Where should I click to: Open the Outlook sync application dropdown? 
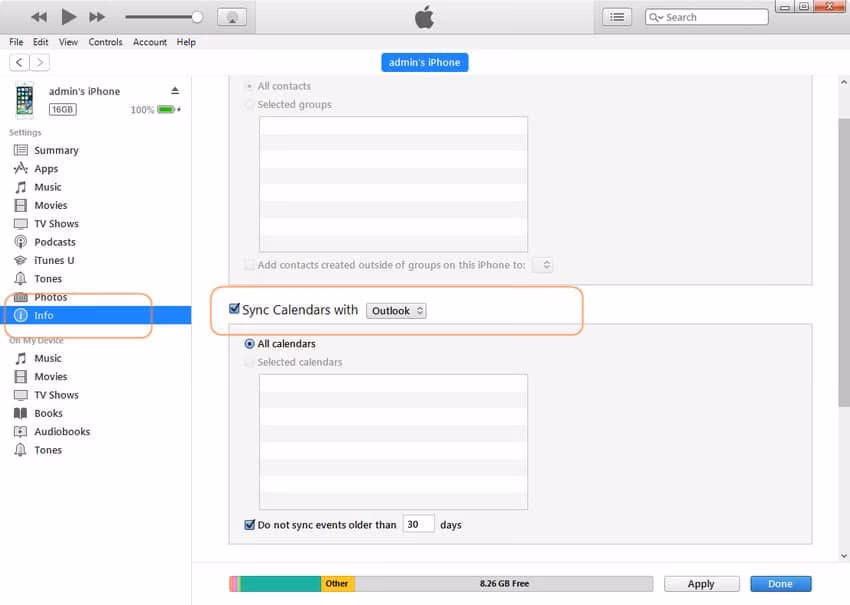(396, 310)
